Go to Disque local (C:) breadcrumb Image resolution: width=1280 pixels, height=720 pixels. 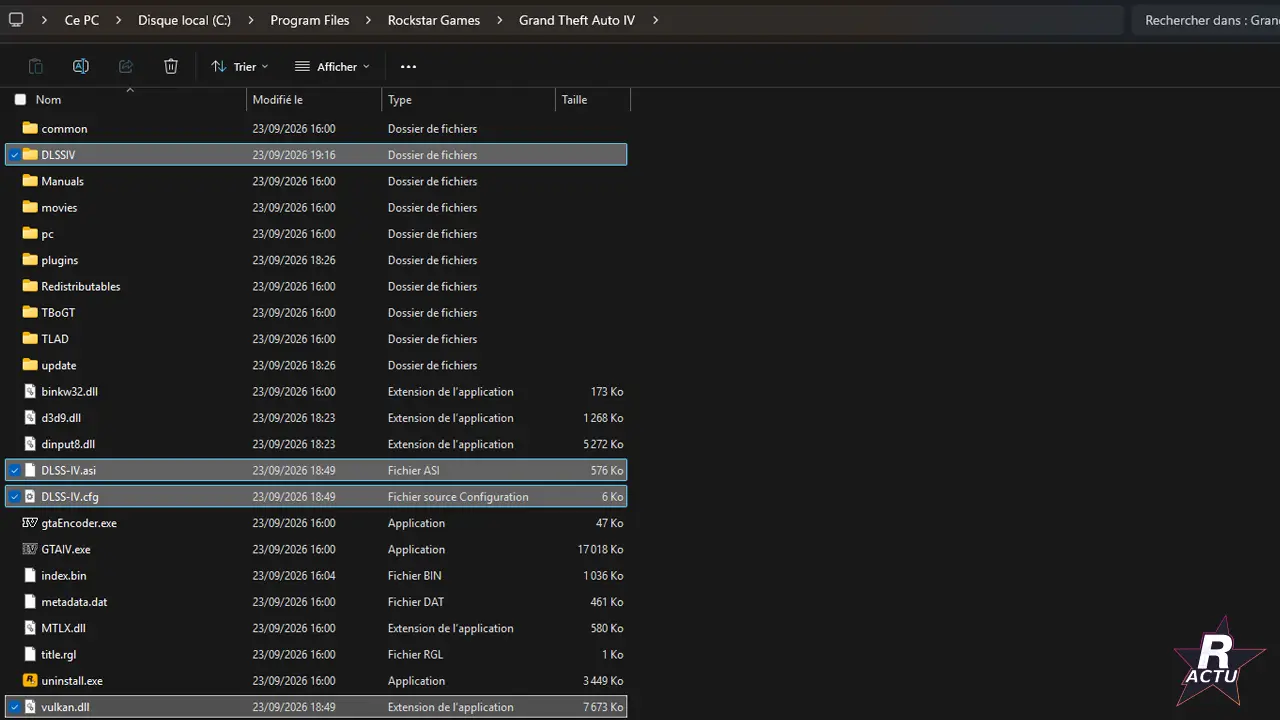(184, 20)
